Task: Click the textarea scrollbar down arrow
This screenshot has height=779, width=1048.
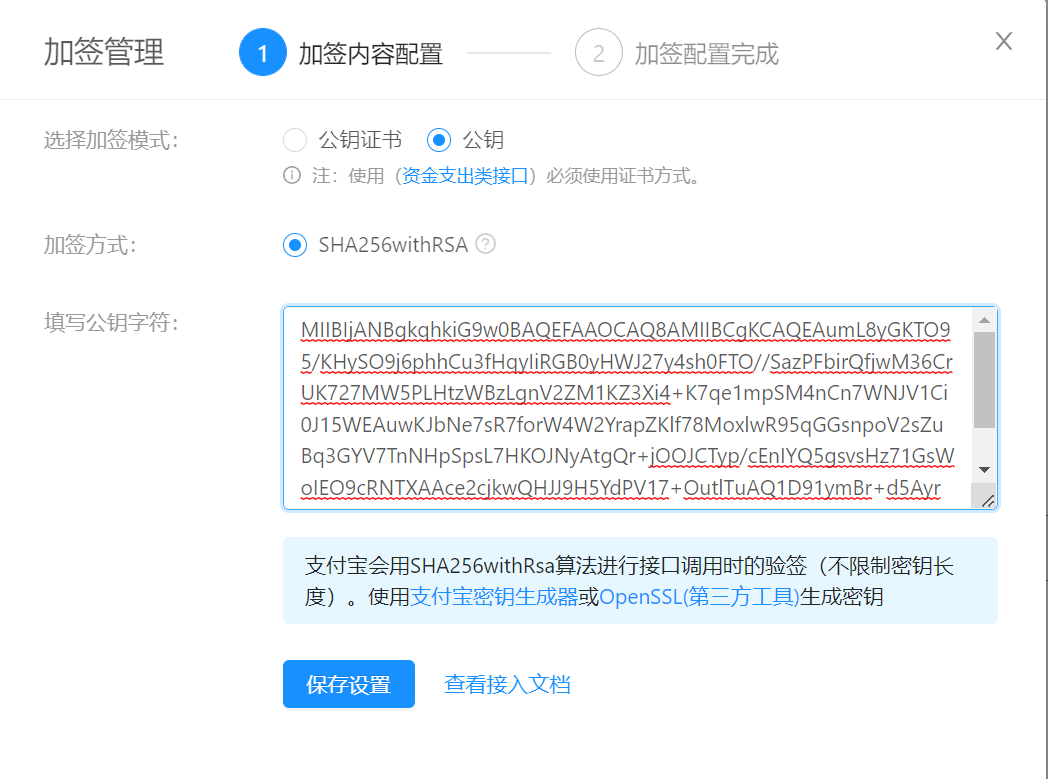Action: tap(984, 470)
